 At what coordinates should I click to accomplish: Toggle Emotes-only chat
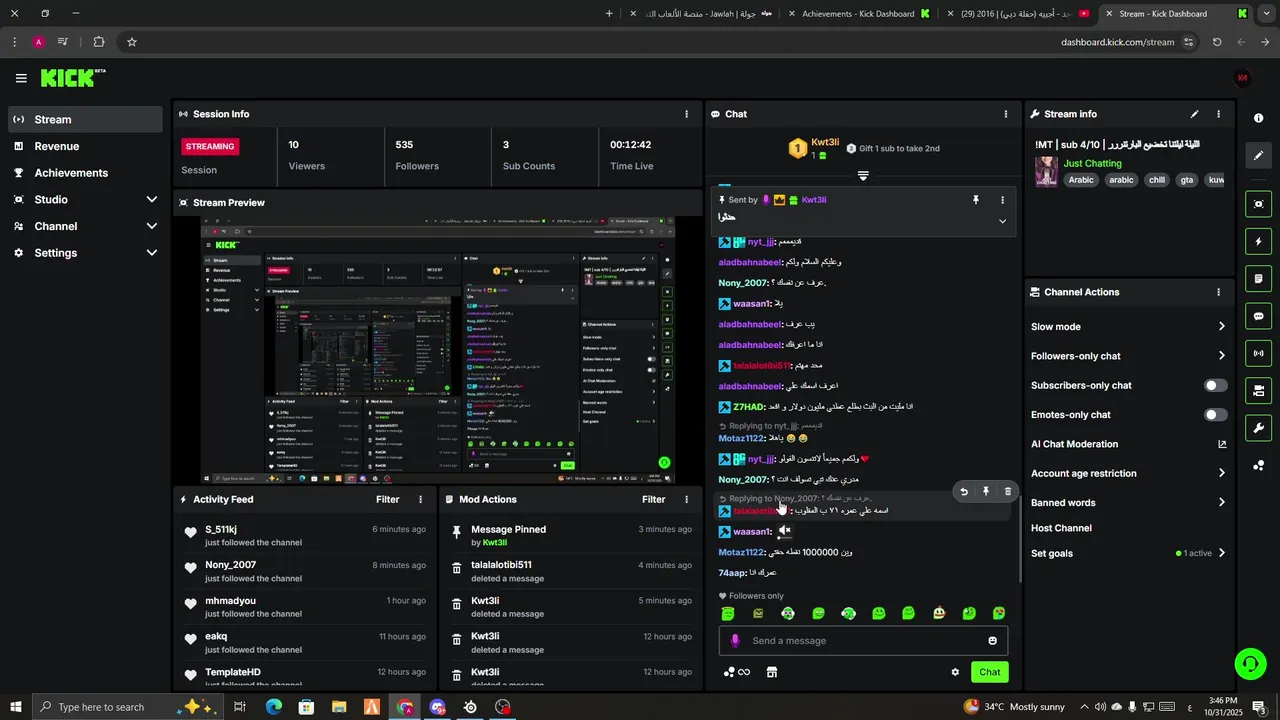[x=1215, y=415]
